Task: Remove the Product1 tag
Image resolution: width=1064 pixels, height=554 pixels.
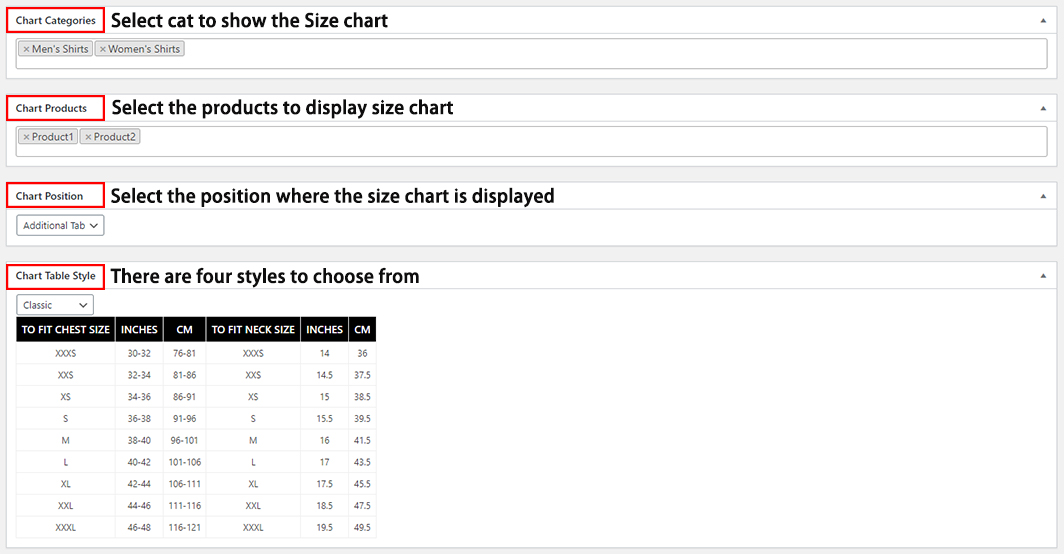Action: pyautogui.click(x=26, y=137)
